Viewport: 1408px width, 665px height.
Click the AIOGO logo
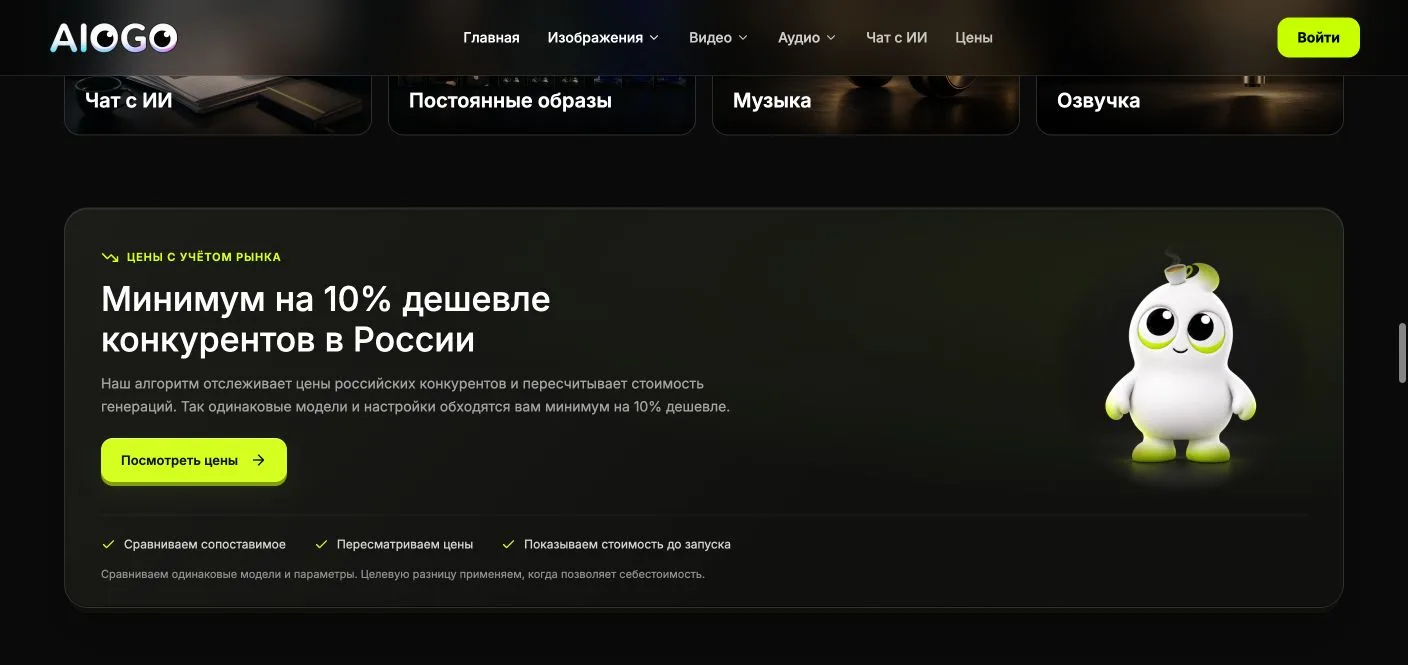[114, 38]
